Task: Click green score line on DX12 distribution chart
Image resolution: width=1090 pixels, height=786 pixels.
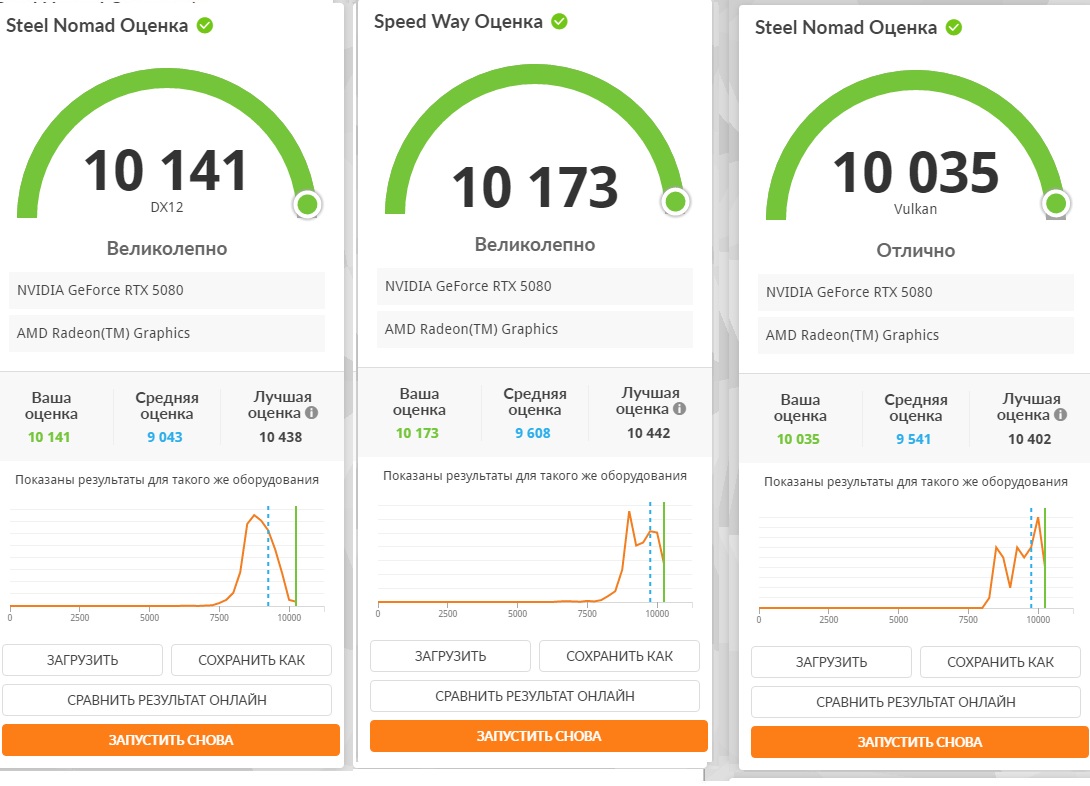Action: click(x=296, y=556)
